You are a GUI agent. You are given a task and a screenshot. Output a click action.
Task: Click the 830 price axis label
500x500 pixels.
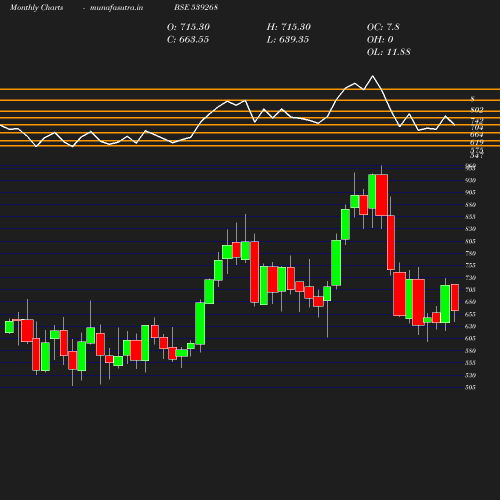[x=470, y=229]
